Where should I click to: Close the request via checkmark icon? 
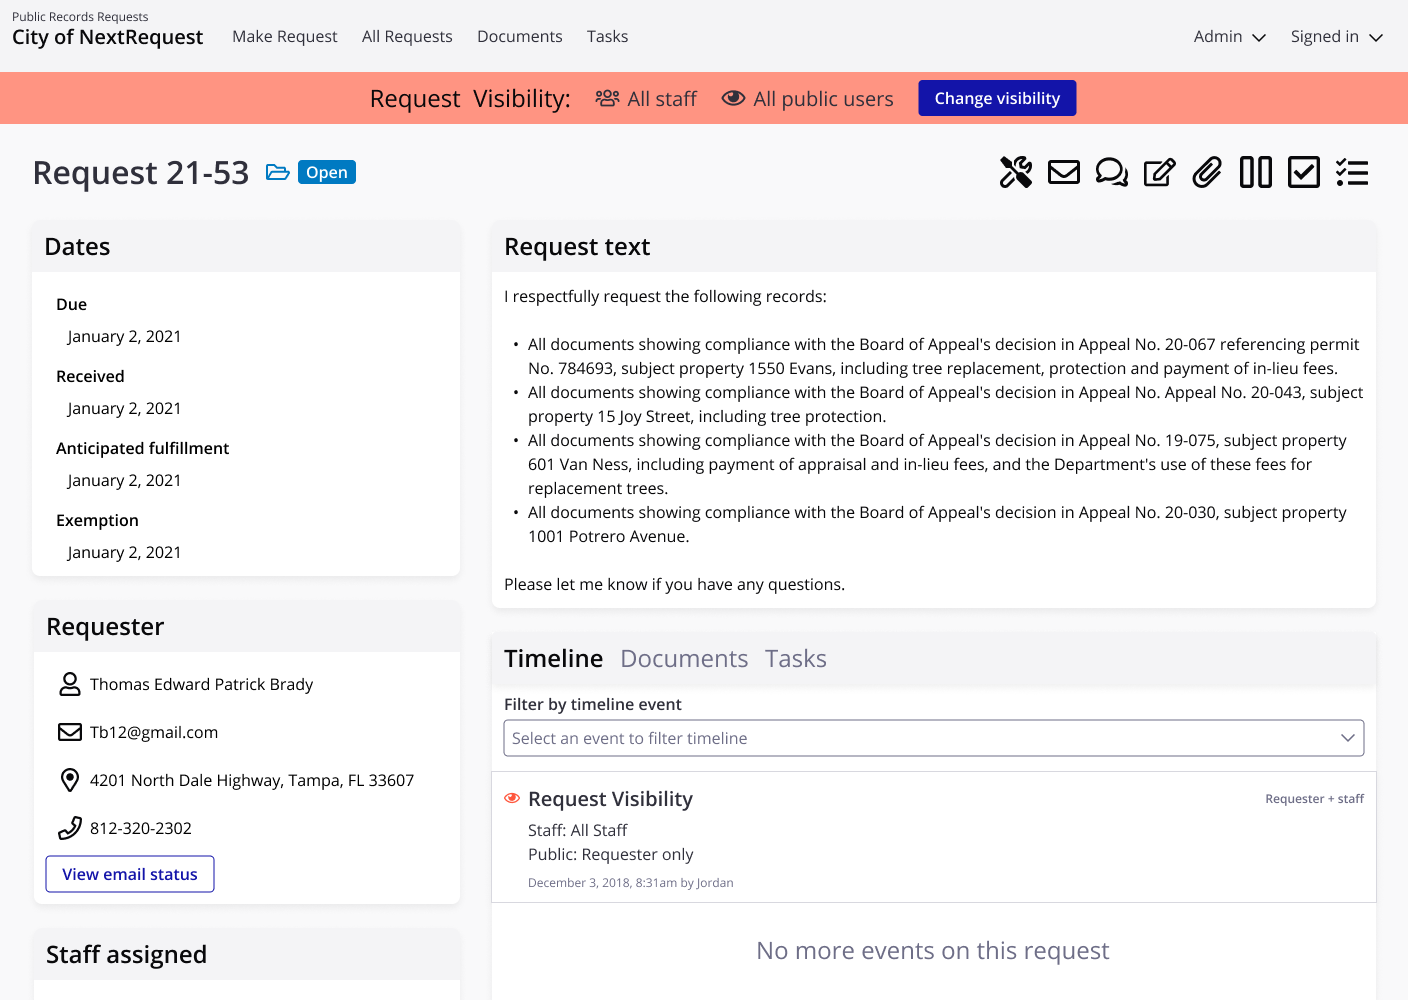(x=1303, y=172)
